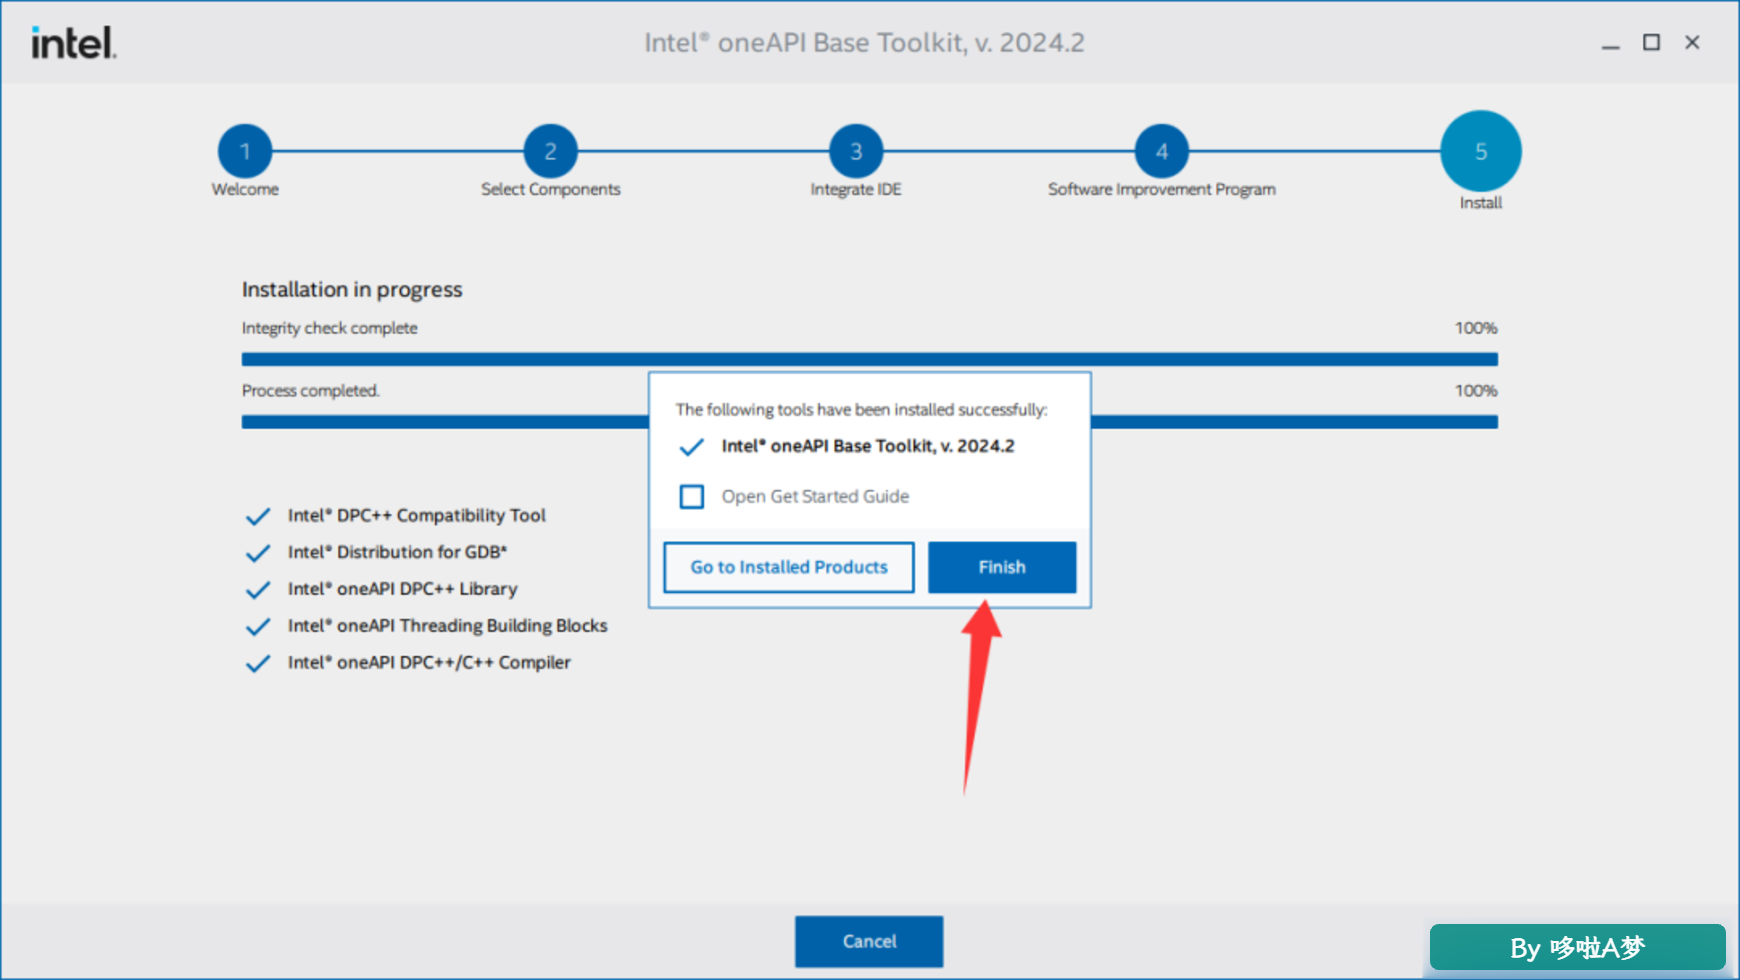The image size is (1740, 980).
Task: Click the 'Open Get Started Guide' label
Action: [815, 496]
